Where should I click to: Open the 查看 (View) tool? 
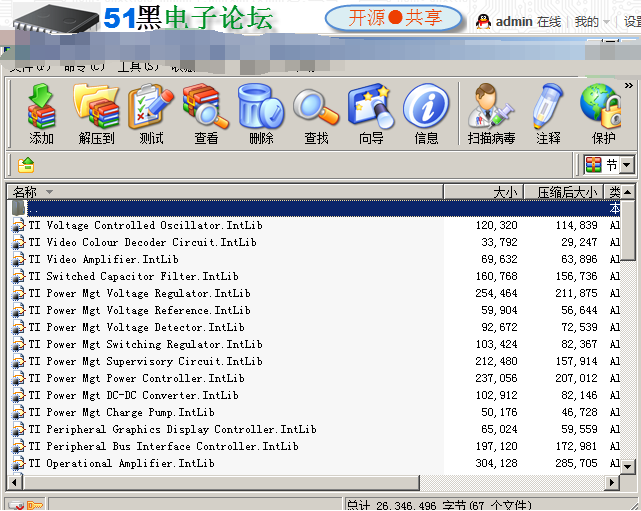[206, 113]
